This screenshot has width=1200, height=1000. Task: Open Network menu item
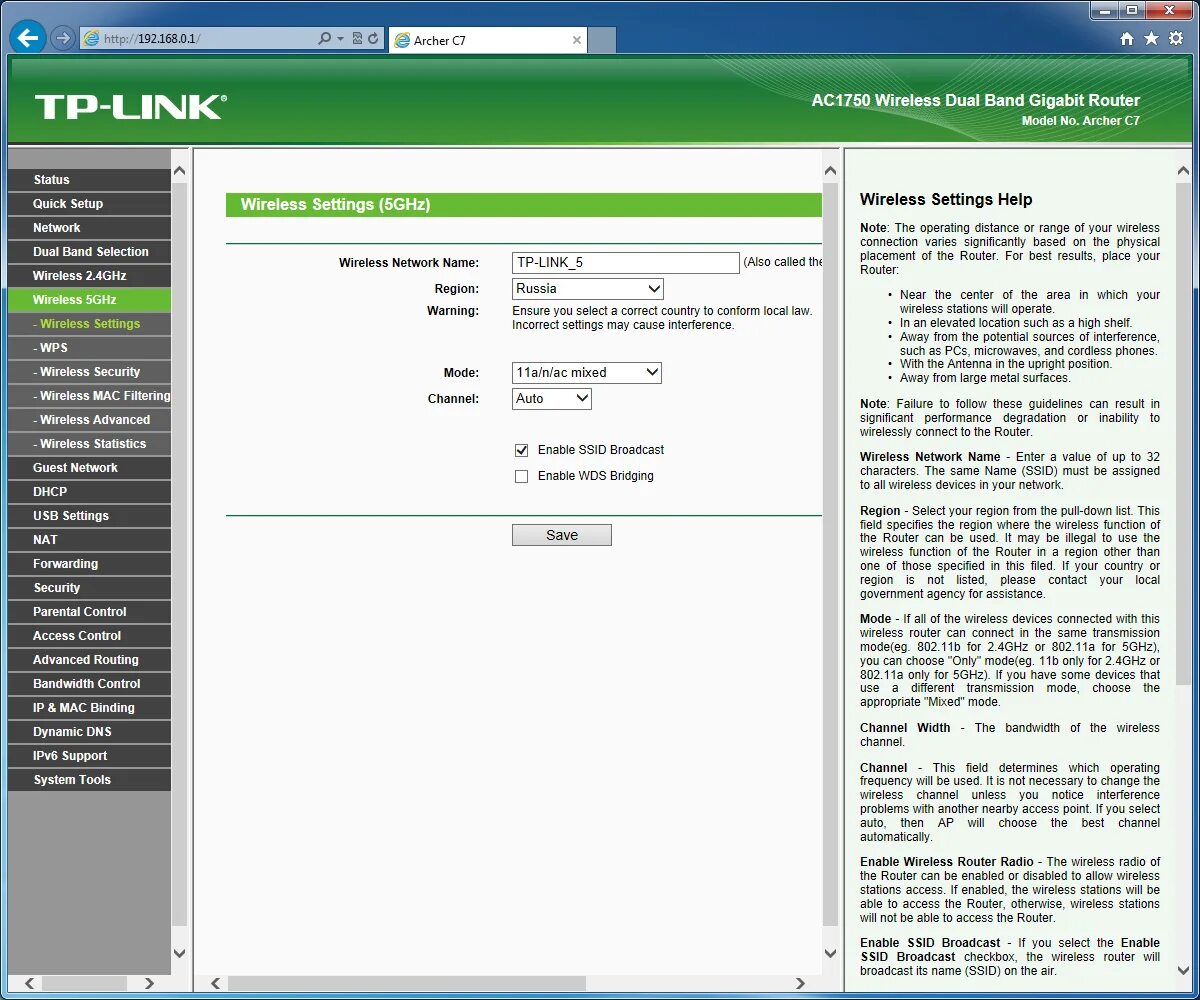(89, 228)
